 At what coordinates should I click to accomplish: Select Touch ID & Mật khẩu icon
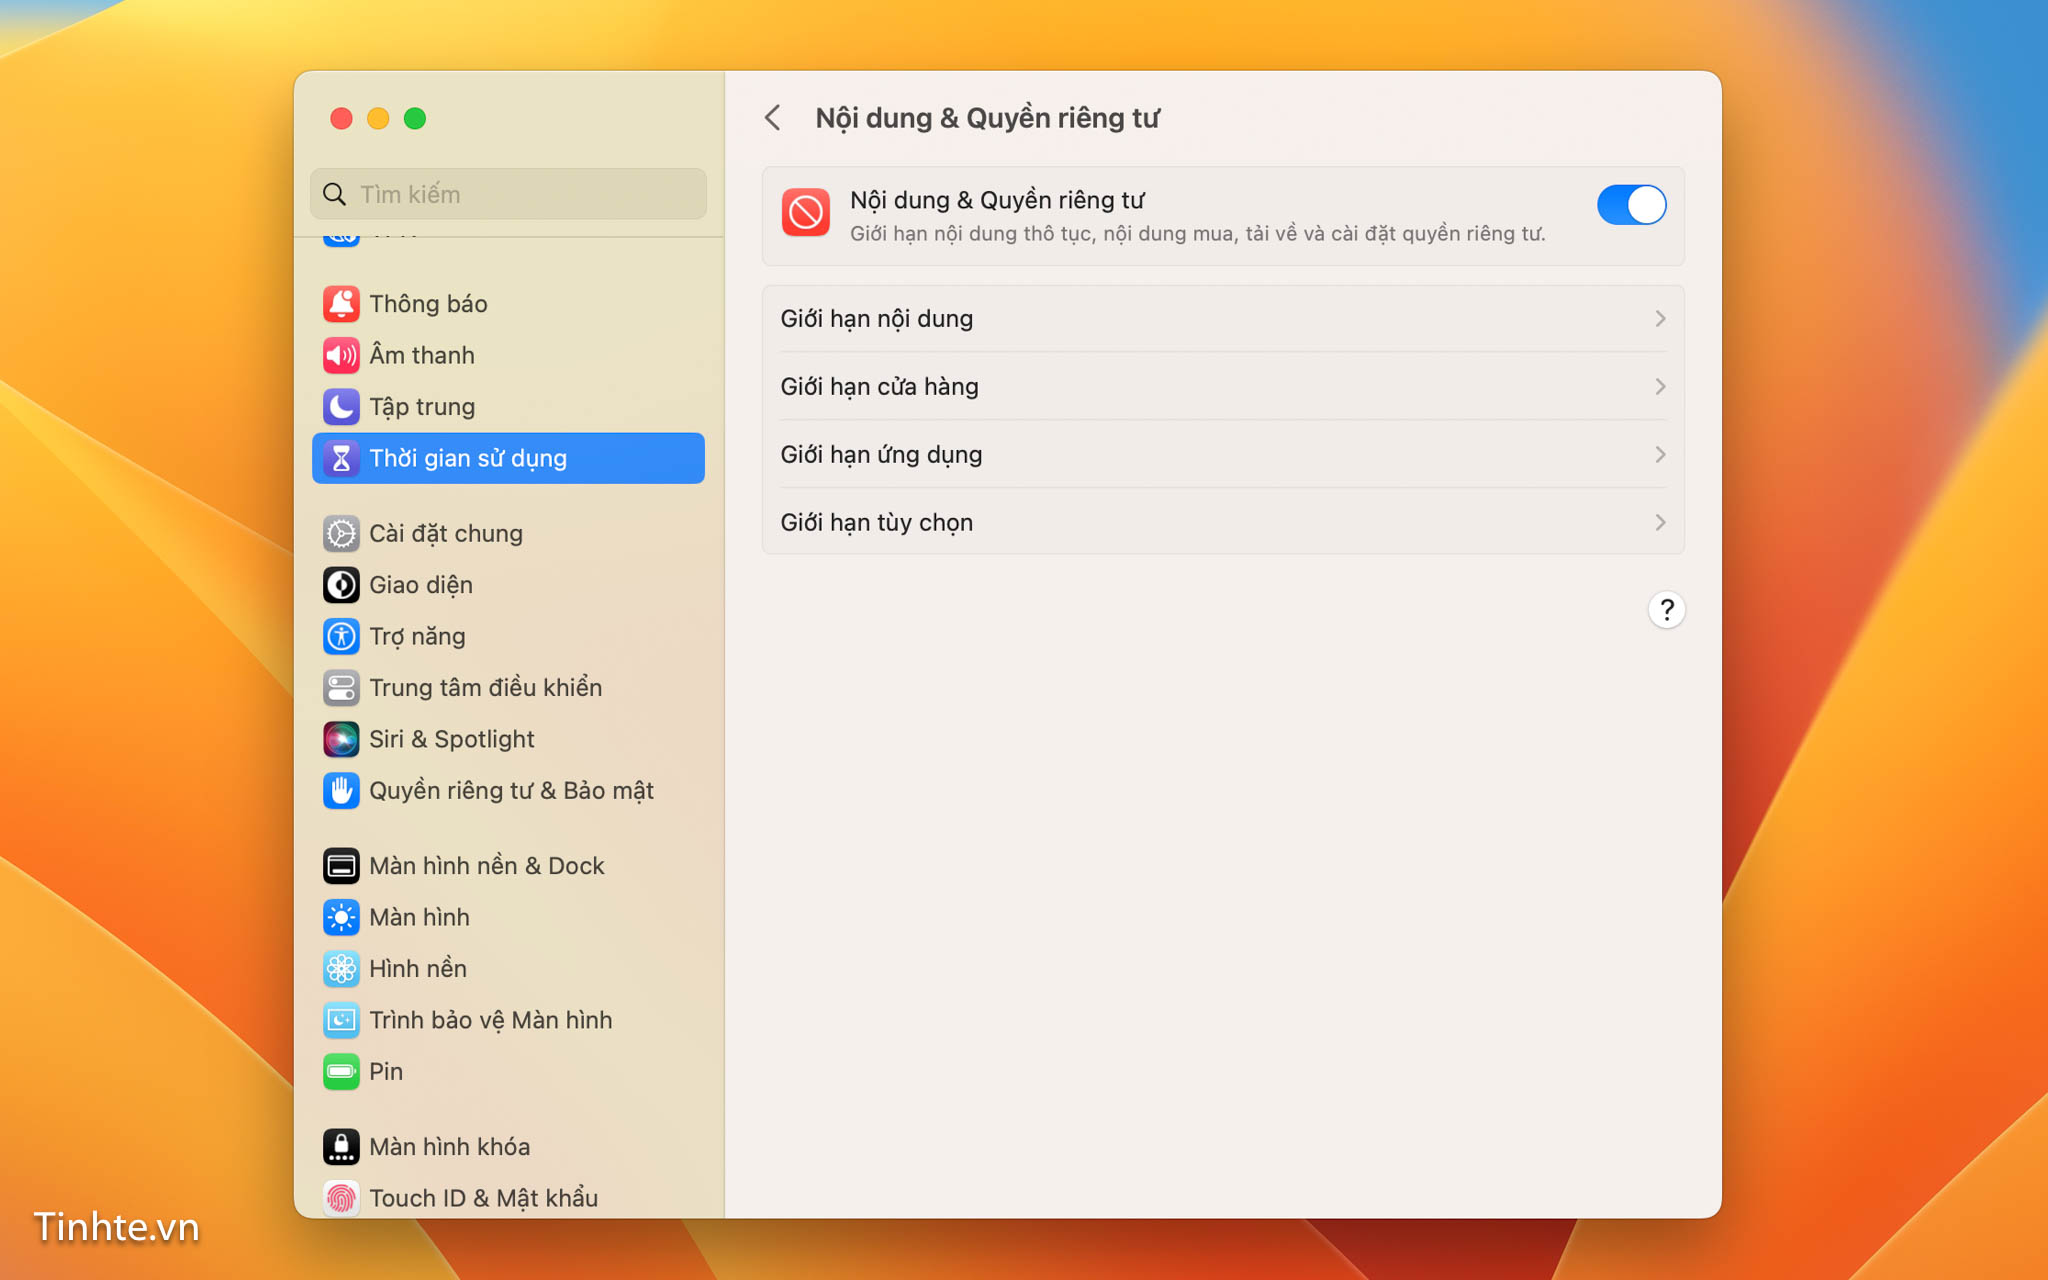pyautogui.click(x=341, y=1197)
